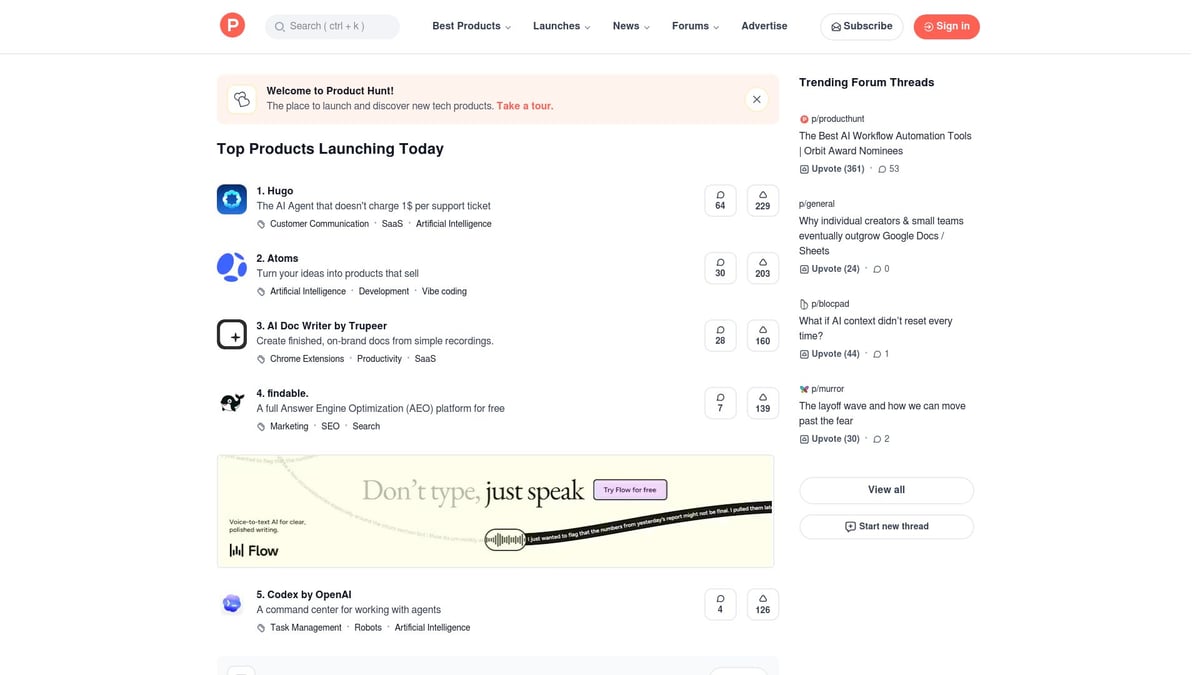Open the Hugo product icon
The height and width of the screenshot is (675, 1200).
tap(232, 199)
